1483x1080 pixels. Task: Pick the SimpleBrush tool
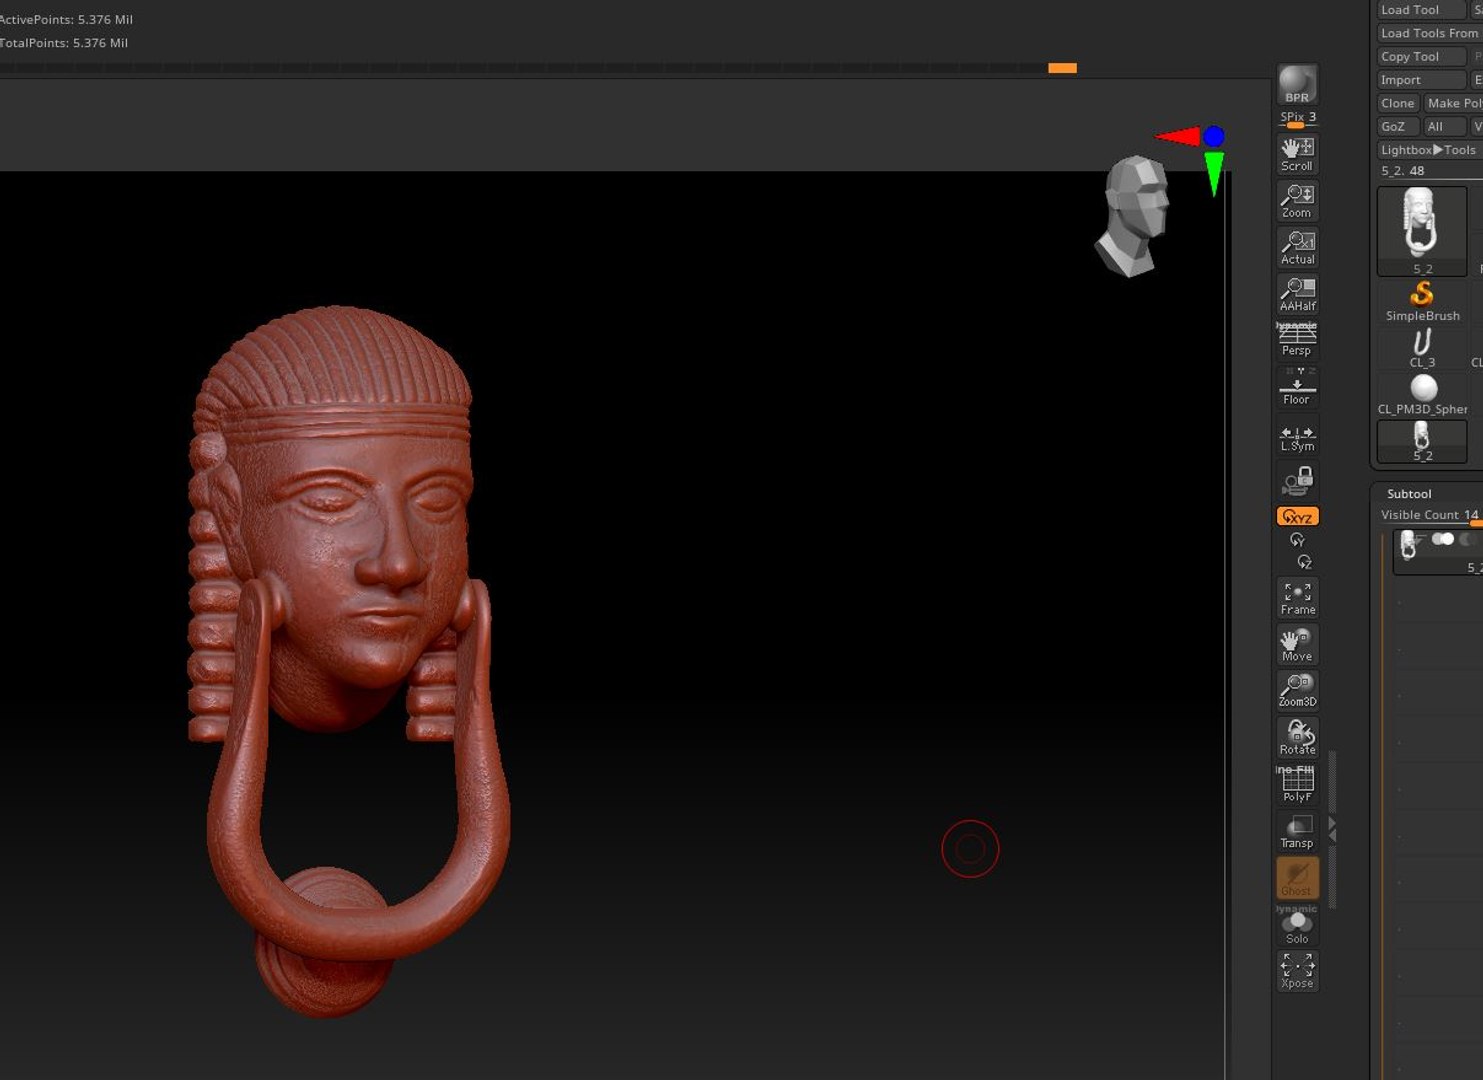(1422, 301)
